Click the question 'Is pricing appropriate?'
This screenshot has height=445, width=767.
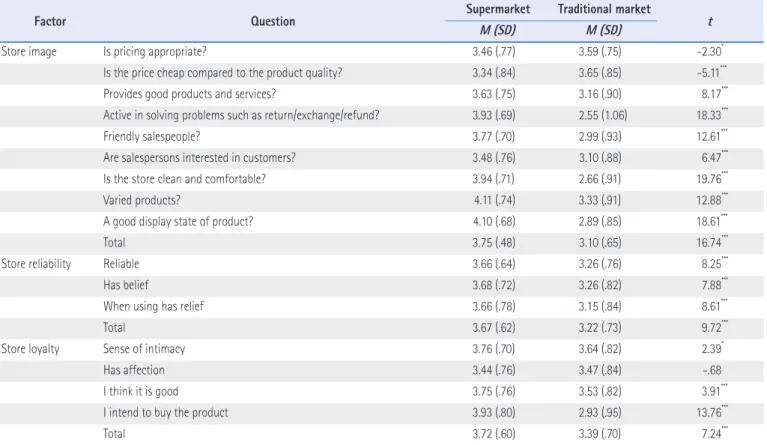[155, 51]
